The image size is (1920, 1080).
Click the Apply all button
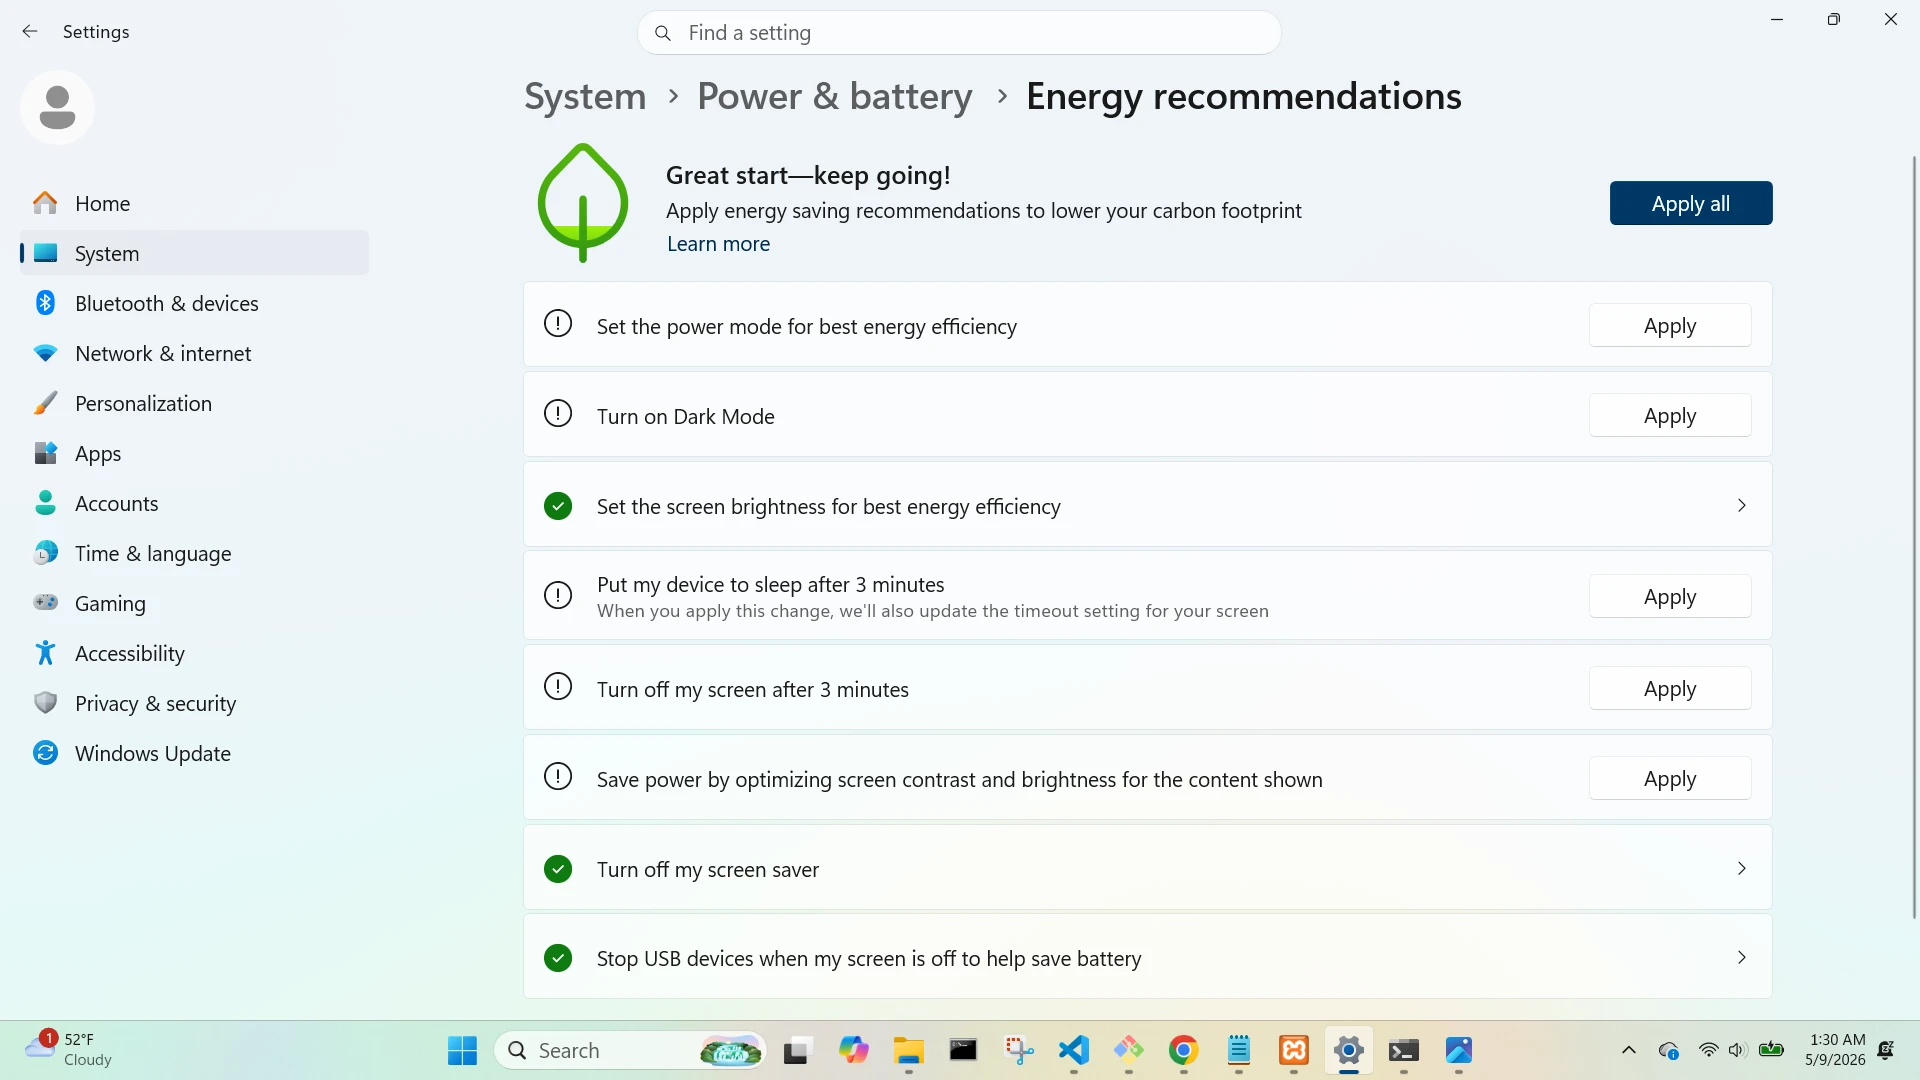pos(1691,203)
